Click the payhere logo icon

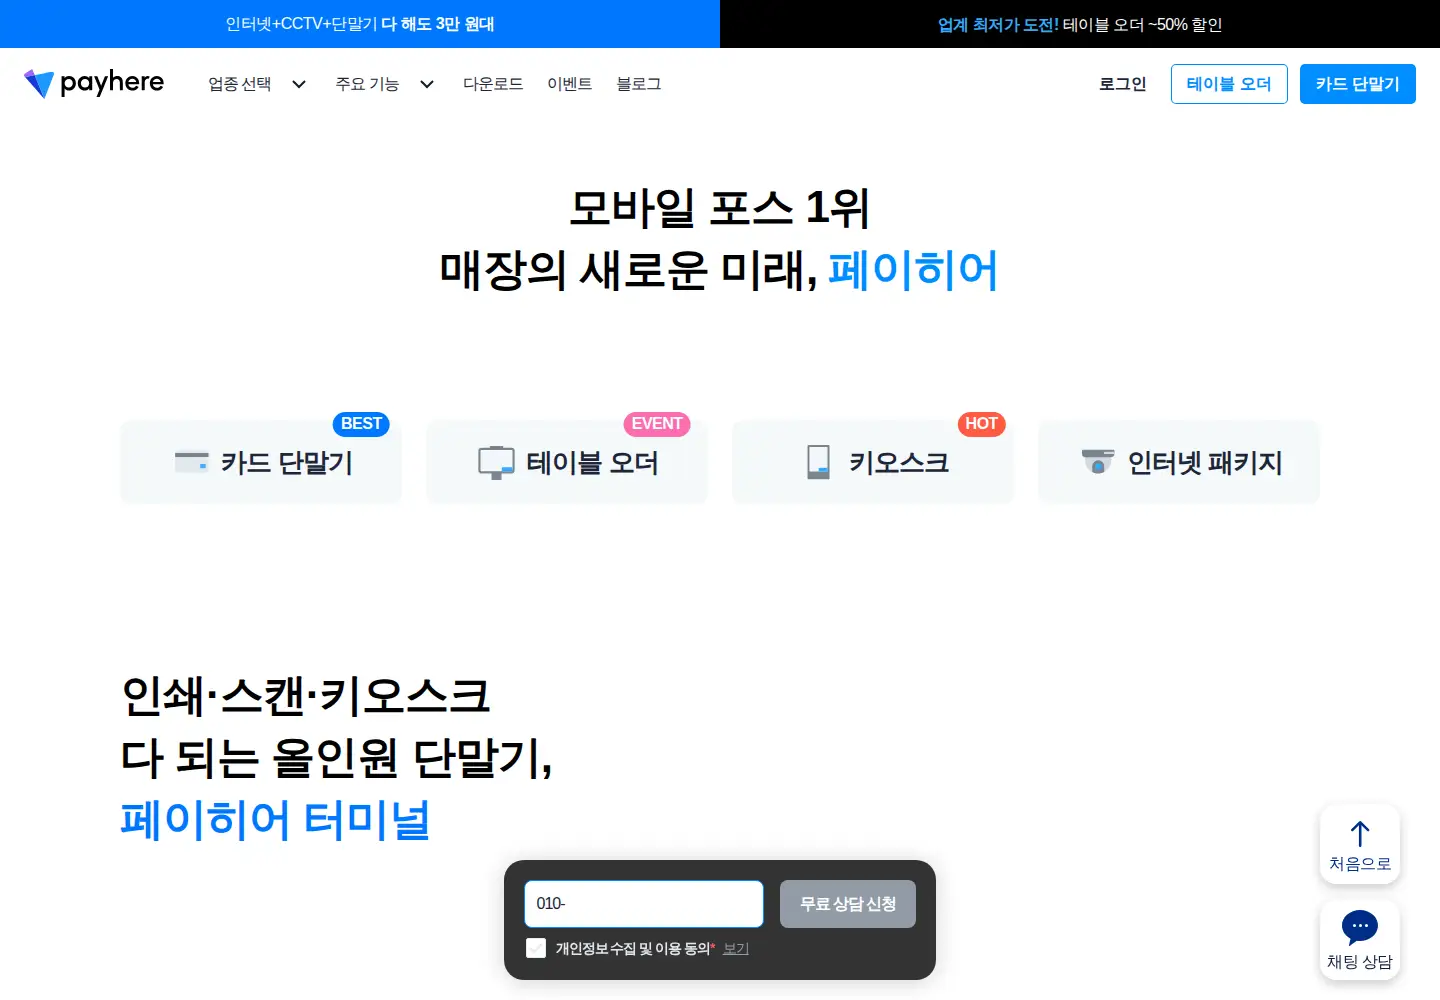39,83
